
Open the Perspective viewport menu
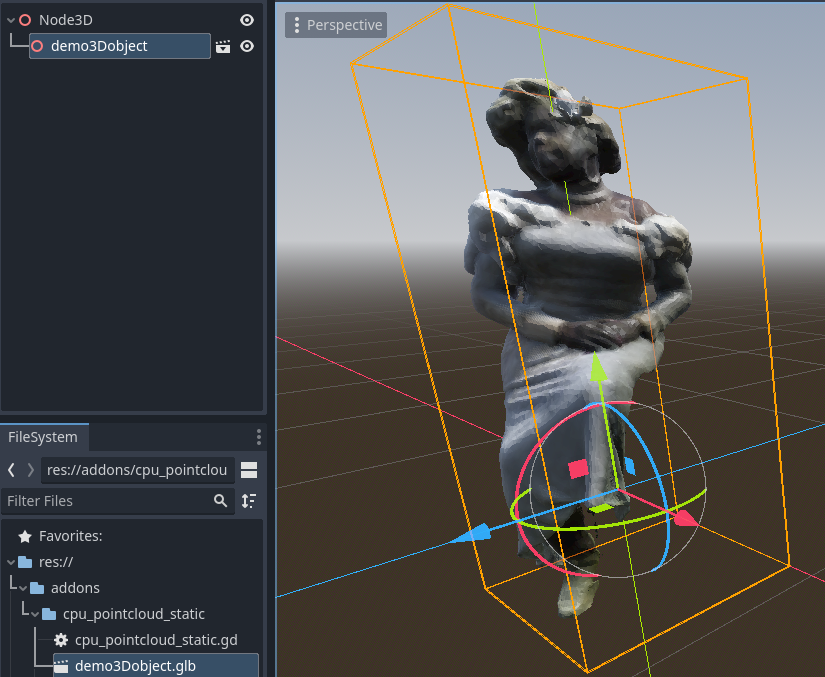(x=335, y=24)
